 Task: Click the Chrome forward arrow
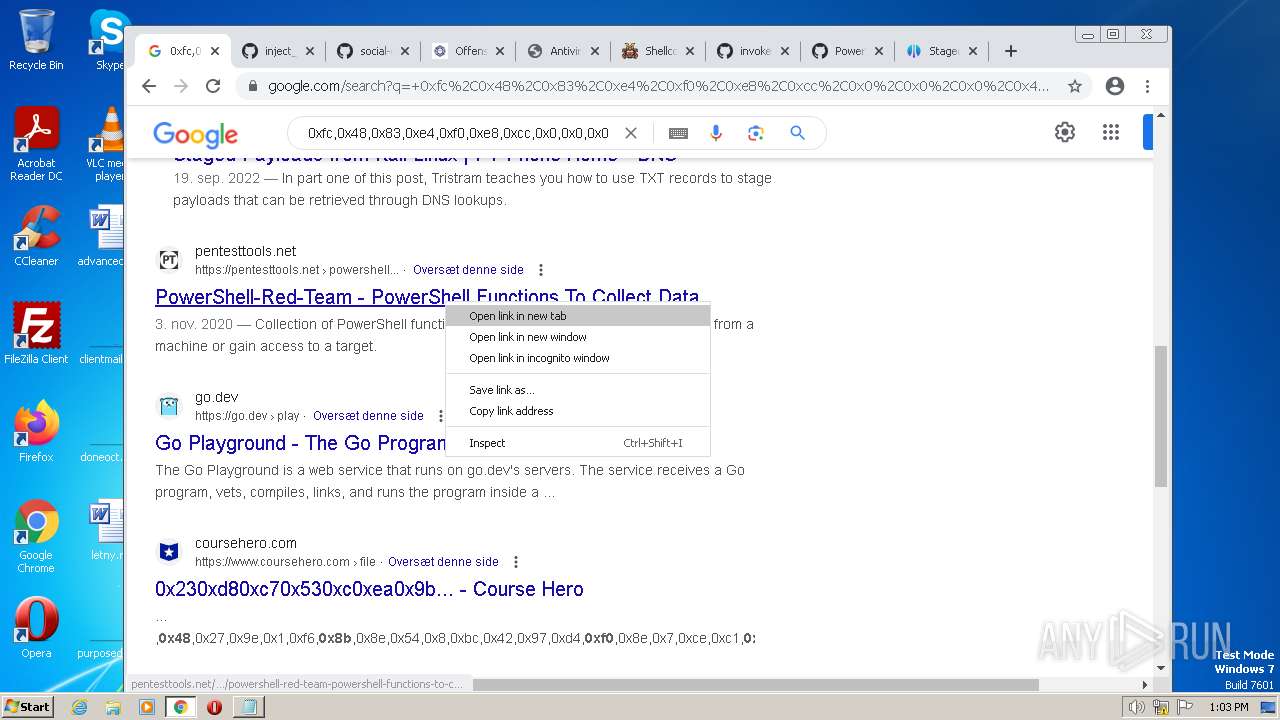pyautogui.click(x=181, y=86)
